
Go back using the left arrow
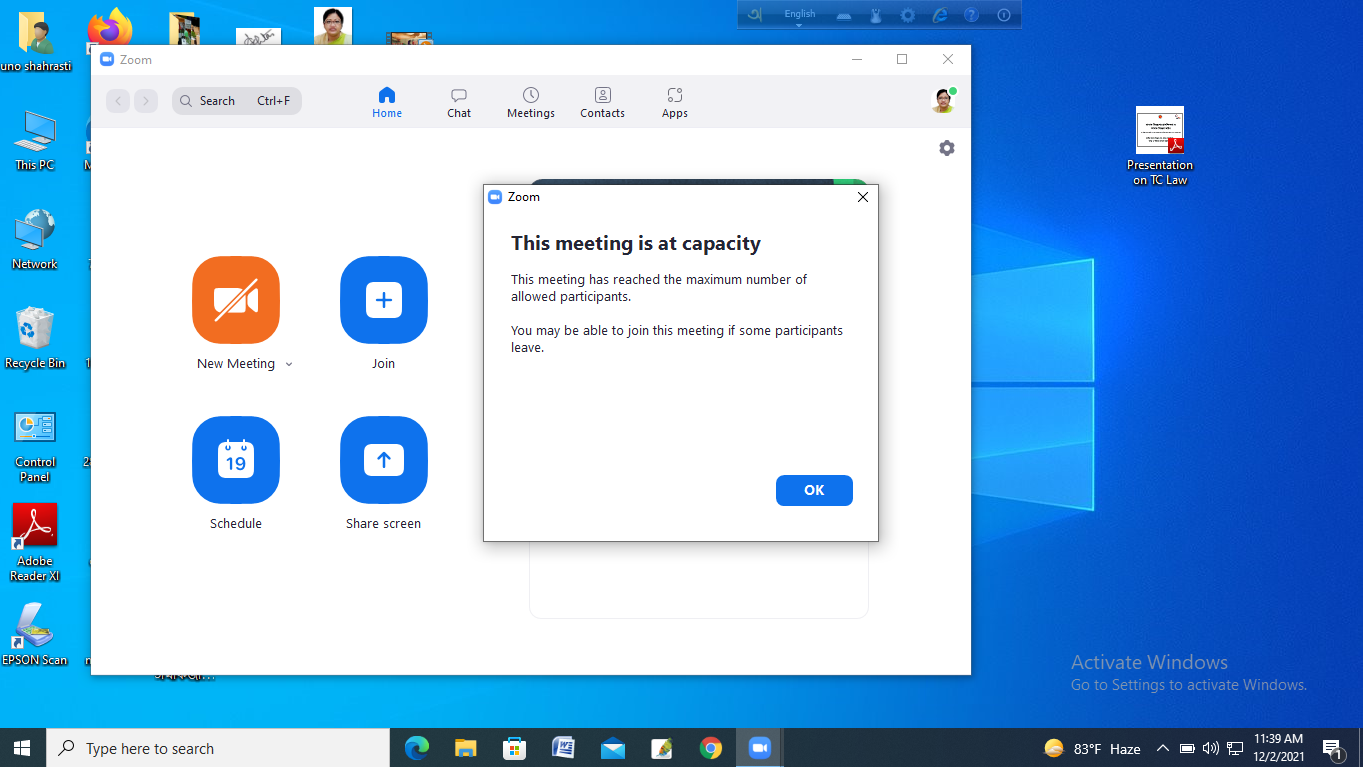point(118,101)
